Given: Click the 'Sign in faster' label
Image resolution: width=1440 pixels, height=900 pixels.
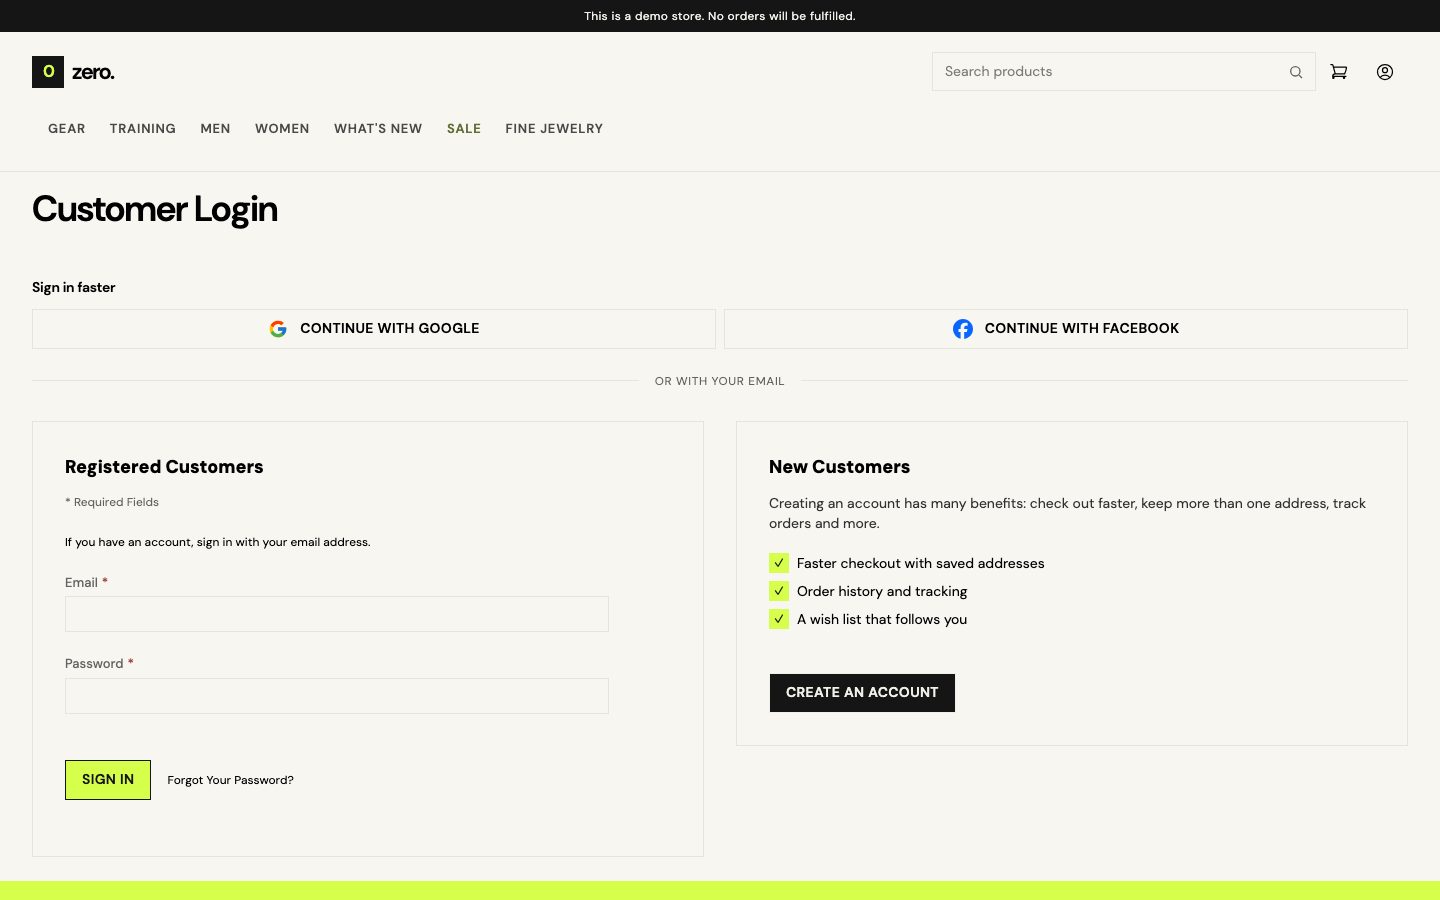Looking at the screenshot, I should tap(74, 287).
